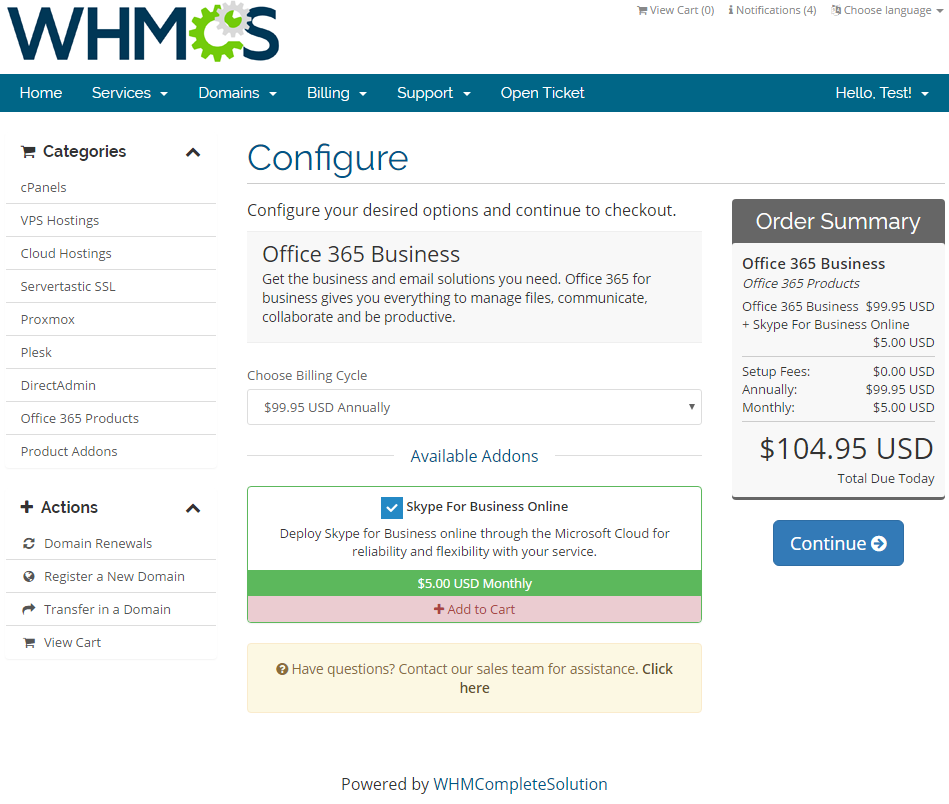Select the Plesk category
This screenshot has width=949, height=804.
coord(111,352)
